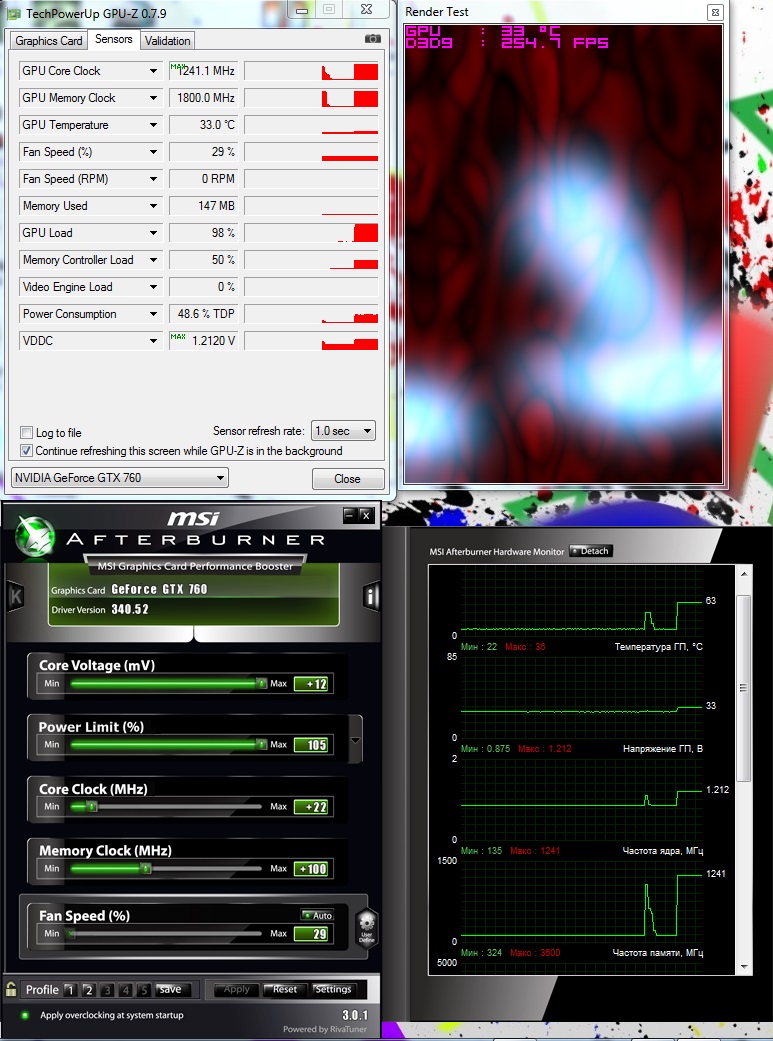Image resolution: width=773 pixels, height=1041 pixels.
Task: Click the Memory Clock slider handle
Action: point(145,868)
